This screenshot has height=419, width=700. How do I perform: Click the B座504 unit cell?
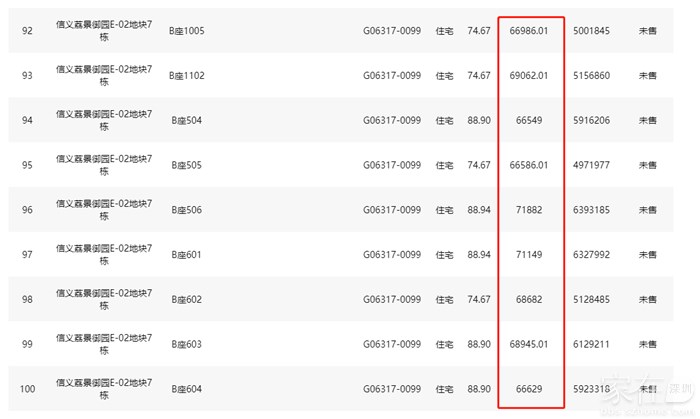tap(186, 121)
